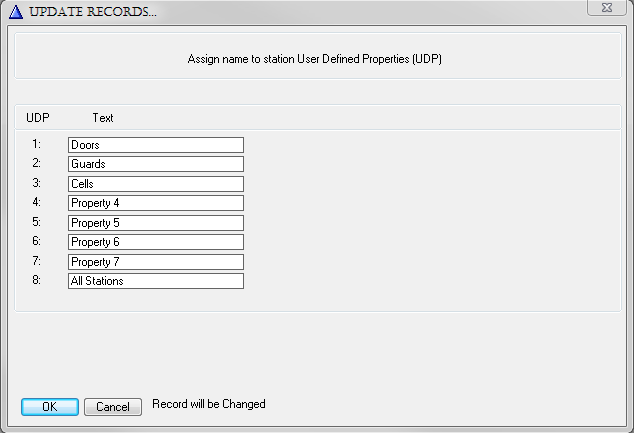Image resolution: width=634 pixels, height=433 pixels.
Task: Place cursor in Property 5 field
Action: (x=155, y=223)
